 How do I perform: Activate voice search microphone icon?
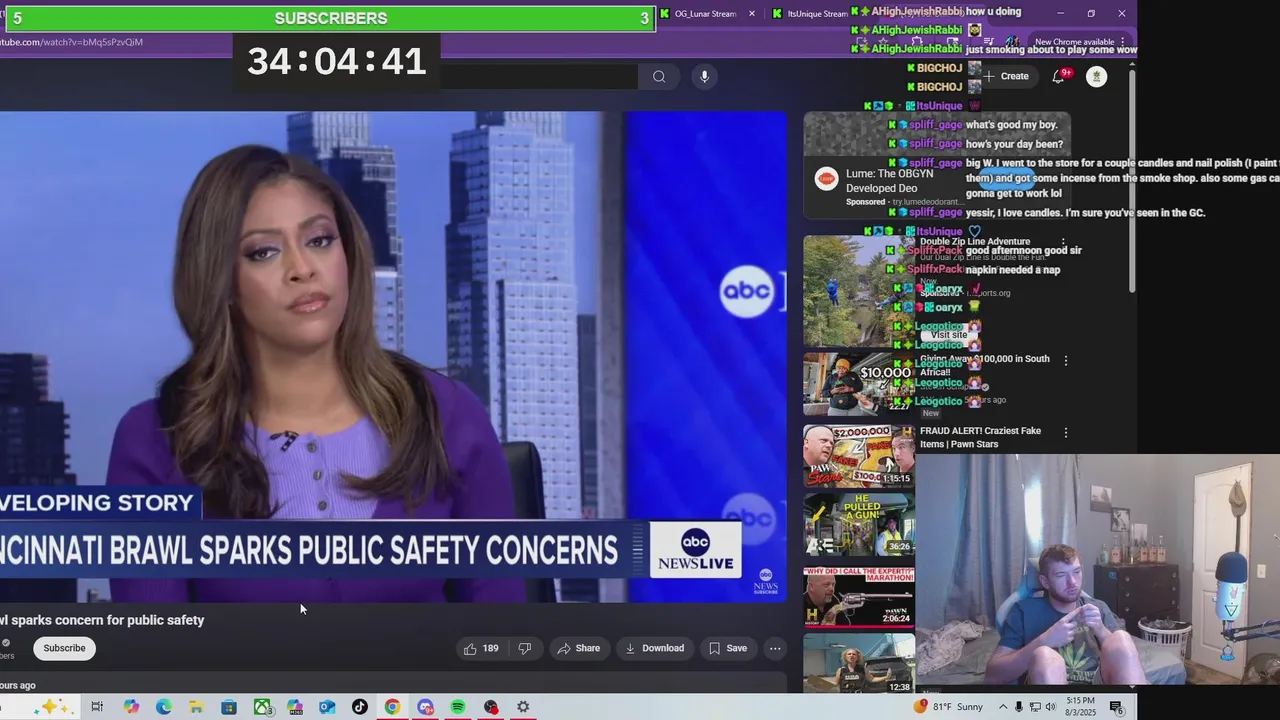pyautogui.click(x=704, y=77)
